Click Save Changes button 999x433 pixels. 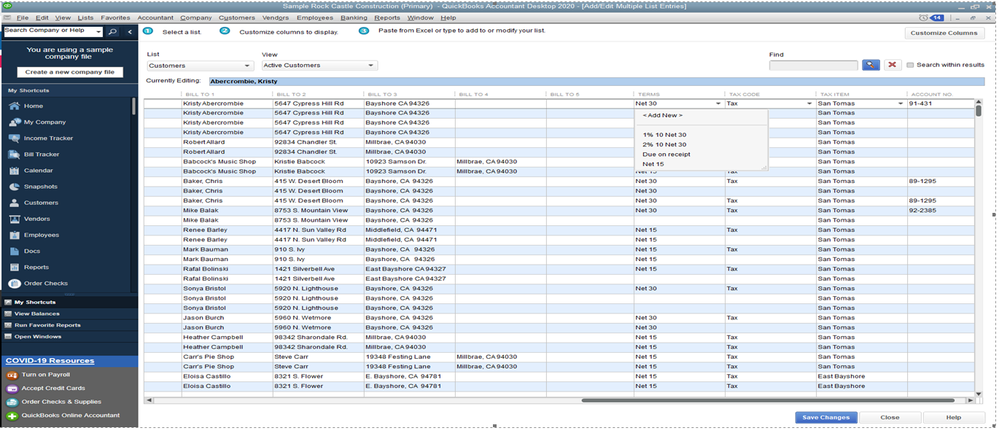click(826, 418)
